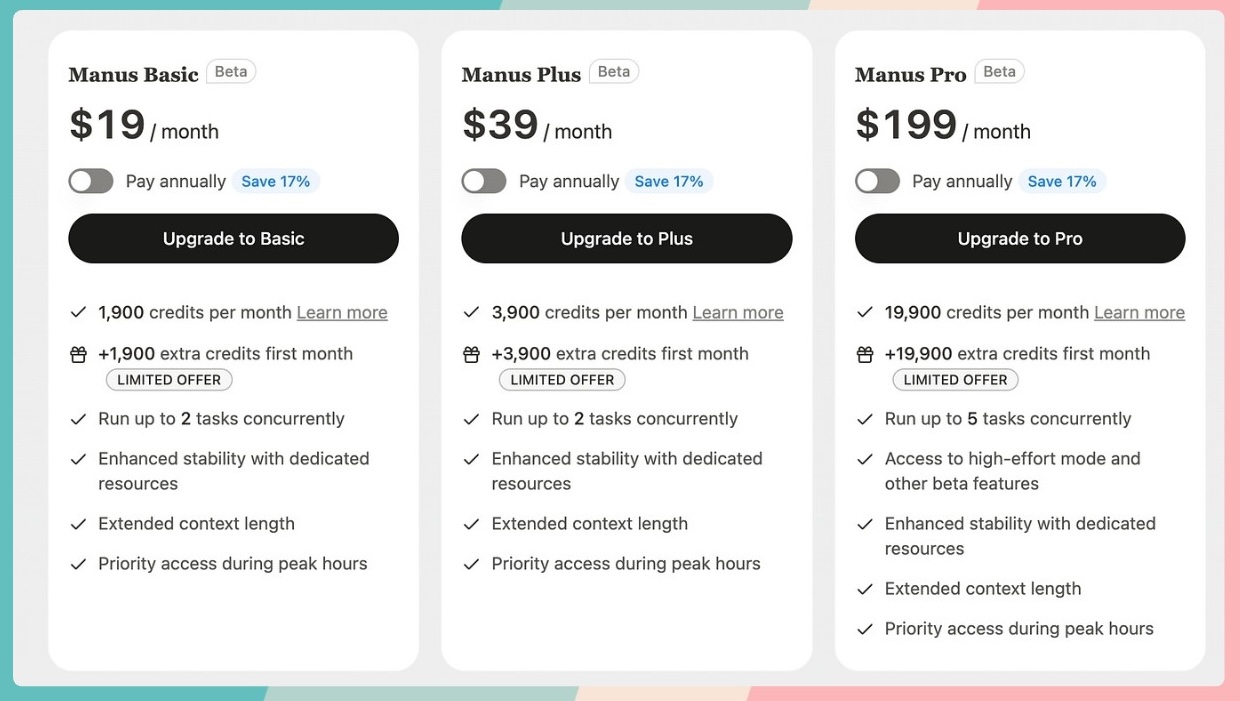Screen dimensions: 1240x701
Task: Click checkmark next to high-effort mode access
Action: click(865, 459)
